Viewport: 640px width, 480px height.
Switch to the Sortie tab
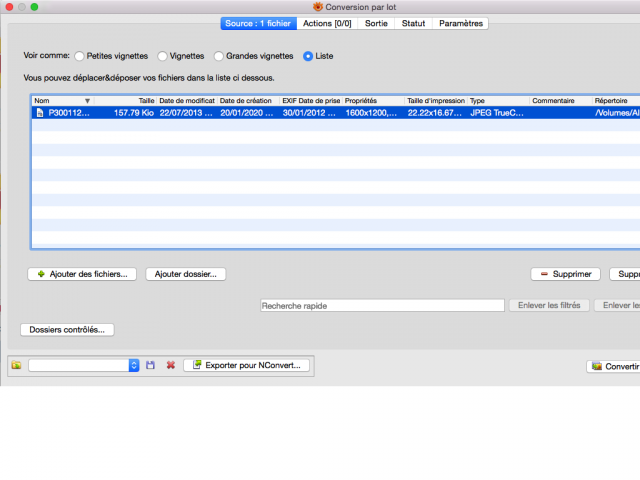point(376,23)
